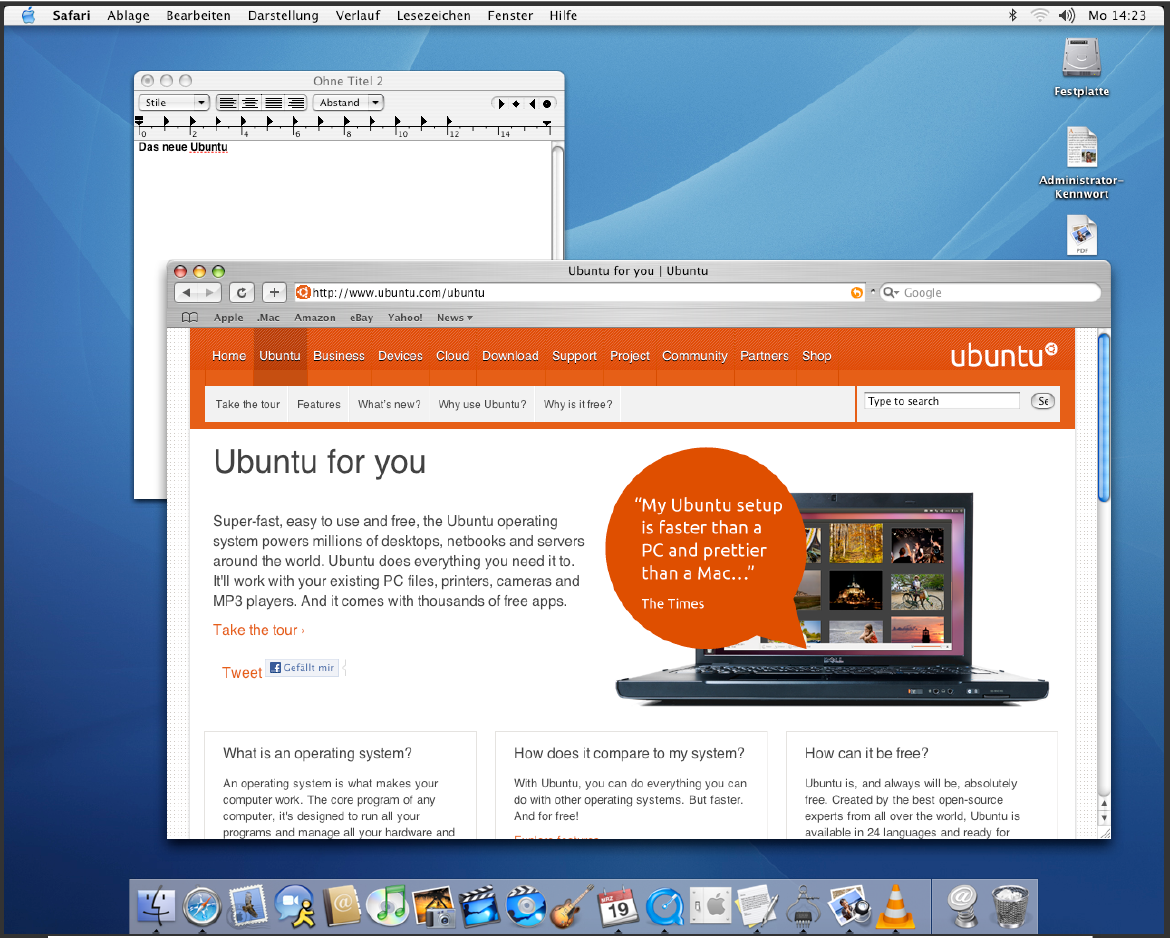This screenshot has width=1170, height=939.
Task: Click tab stop at 2 on TextEdit ruler
Action: pyautogui.click(x=192, y=121)
